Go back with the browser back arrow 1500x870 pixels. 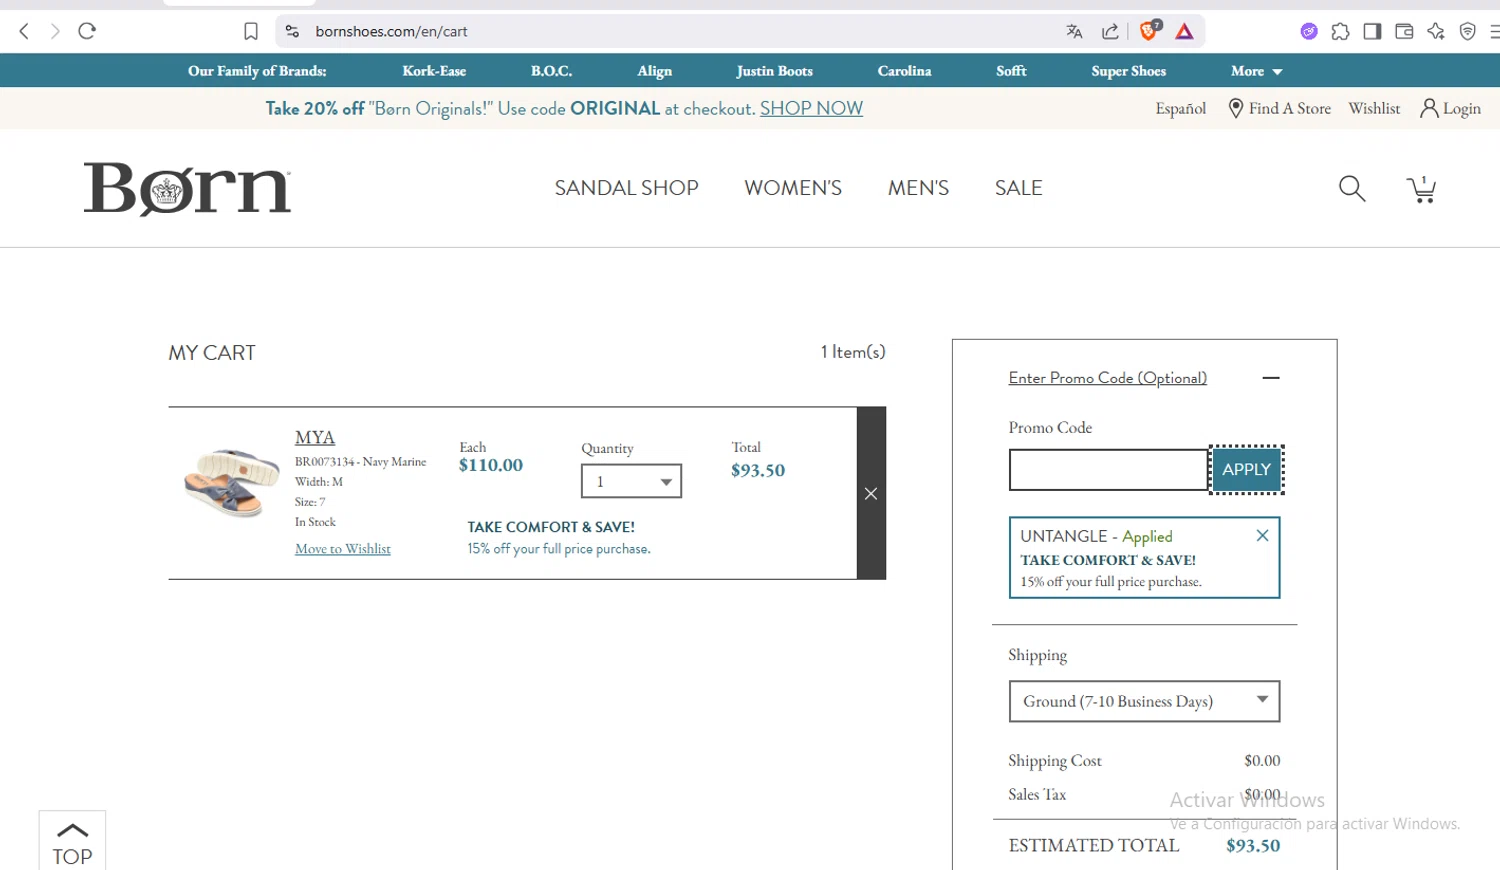(x=24, y=31)
